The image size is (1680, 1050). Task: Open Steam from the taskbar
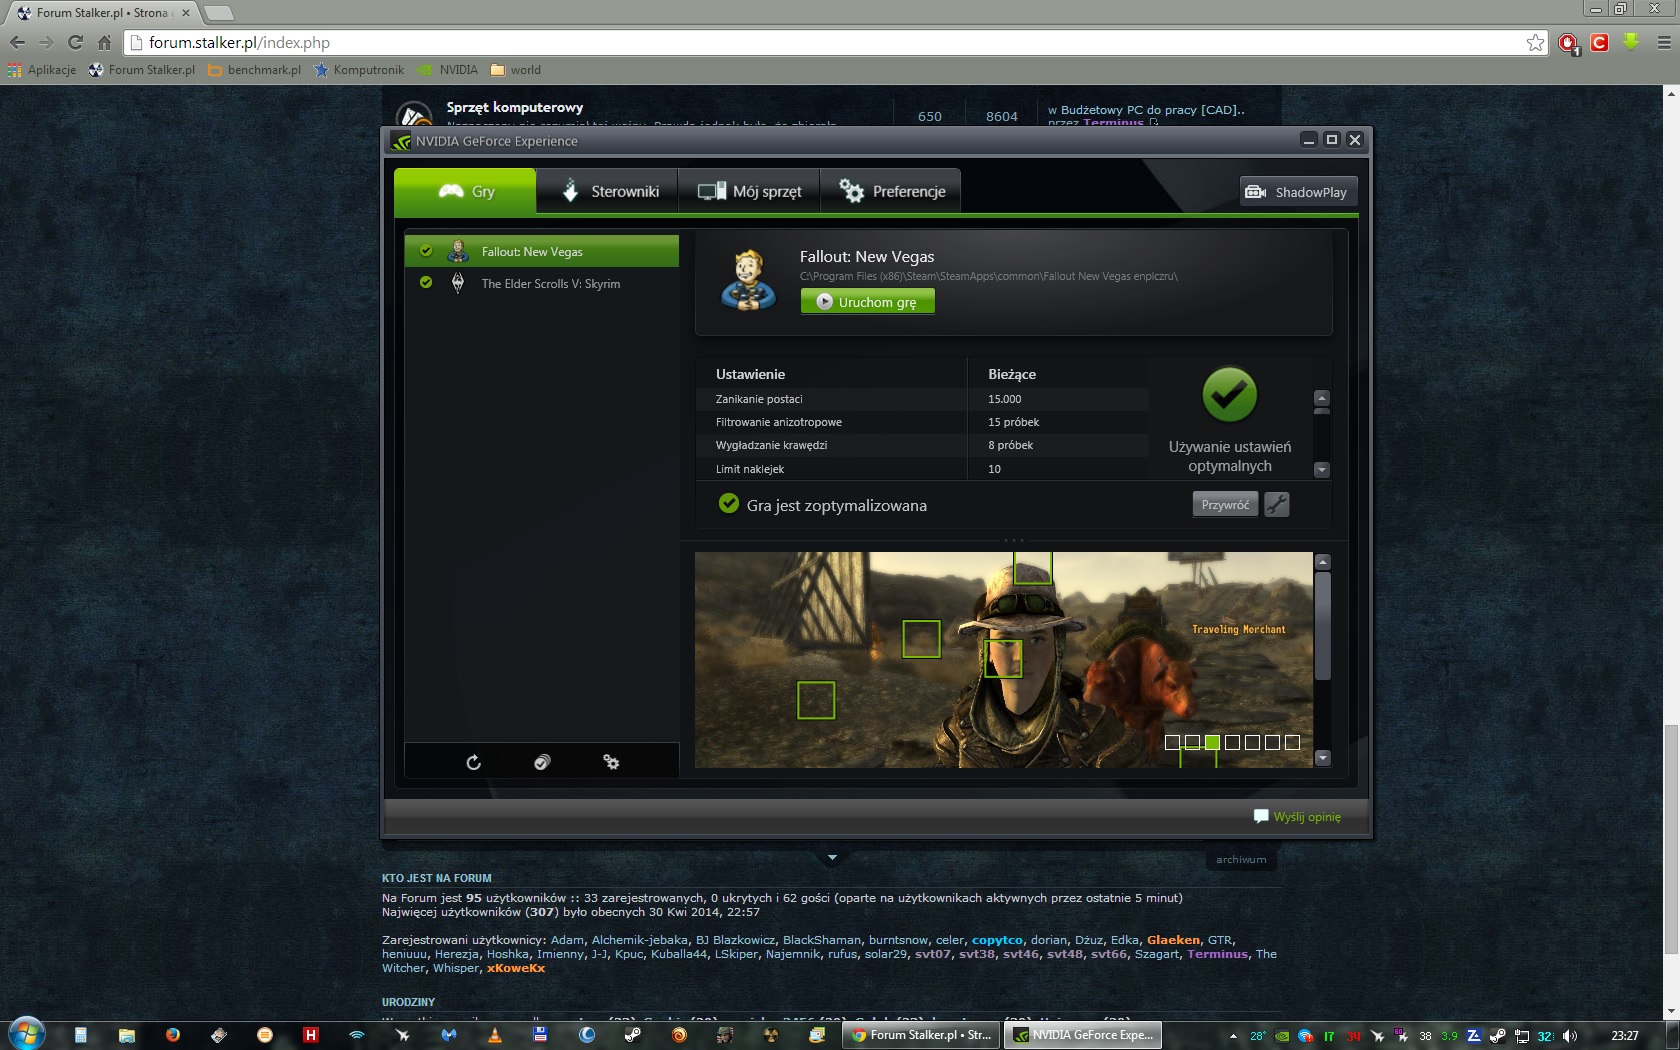[633, 1035]
